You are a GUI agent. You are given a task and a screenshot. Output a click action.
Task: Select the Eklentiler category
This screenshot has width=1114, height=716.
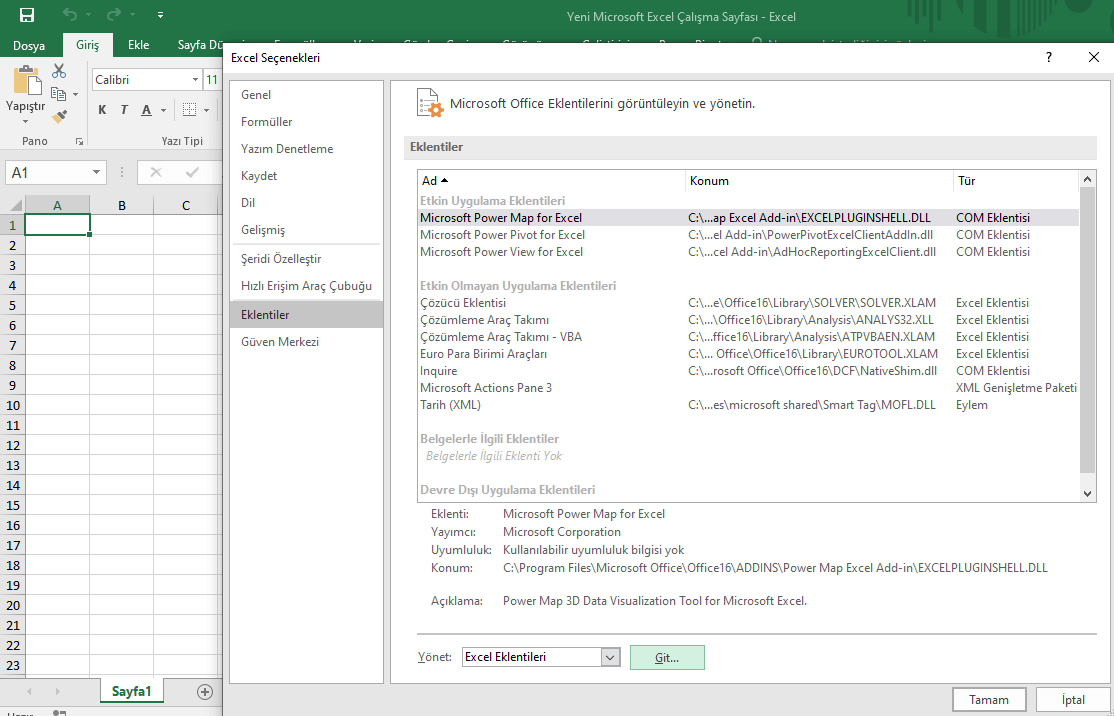point(306,315)
